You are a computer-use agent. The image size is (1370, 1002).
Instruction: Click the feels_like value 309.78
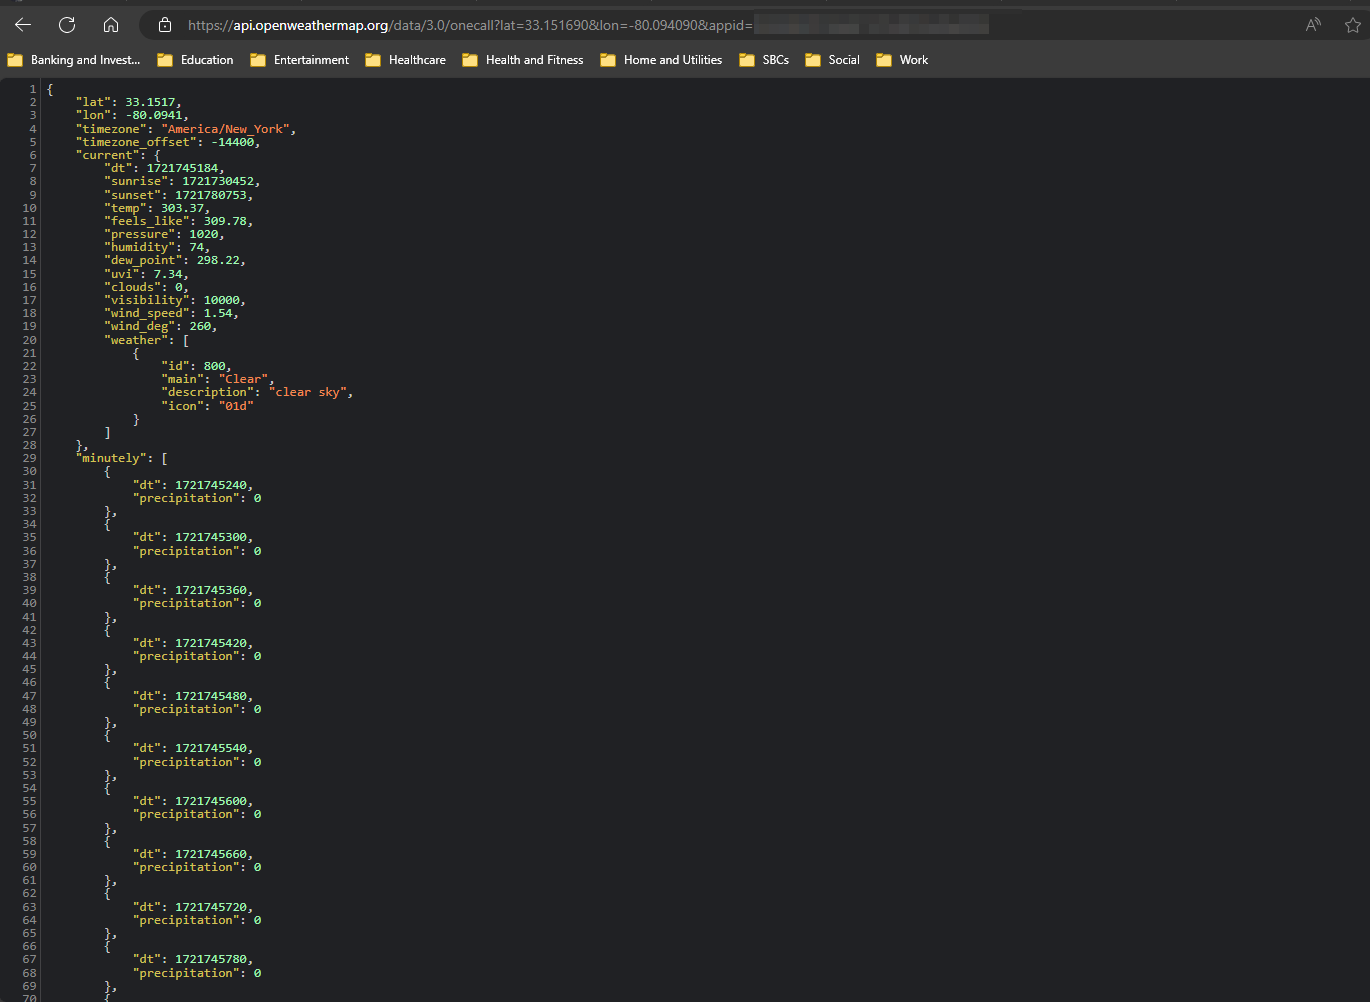click(x=225, y=221)
